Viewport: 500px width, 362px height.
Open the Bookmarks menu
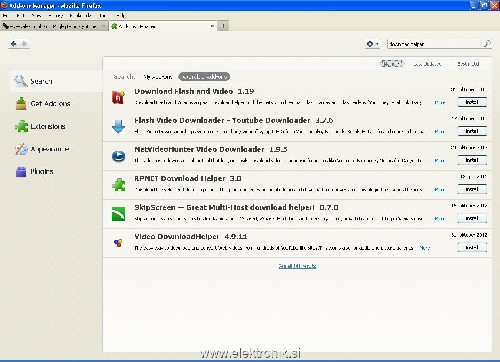tap(81, 15)
